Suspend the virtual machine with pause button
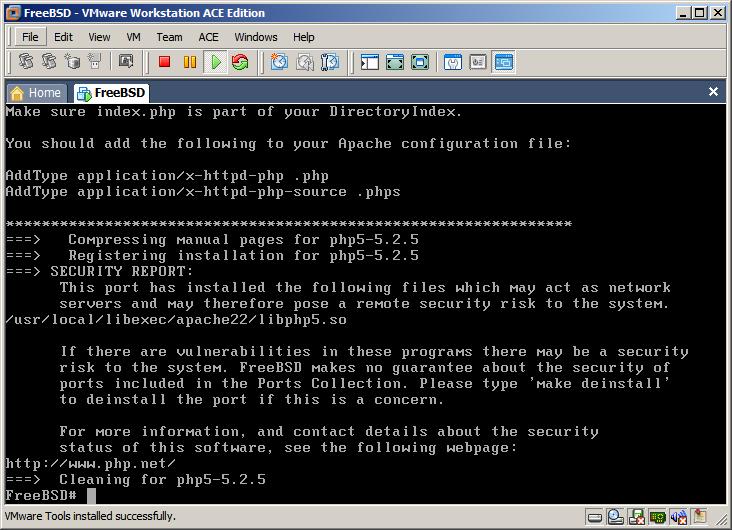732x530 pixels. click(x=190, y=62)
